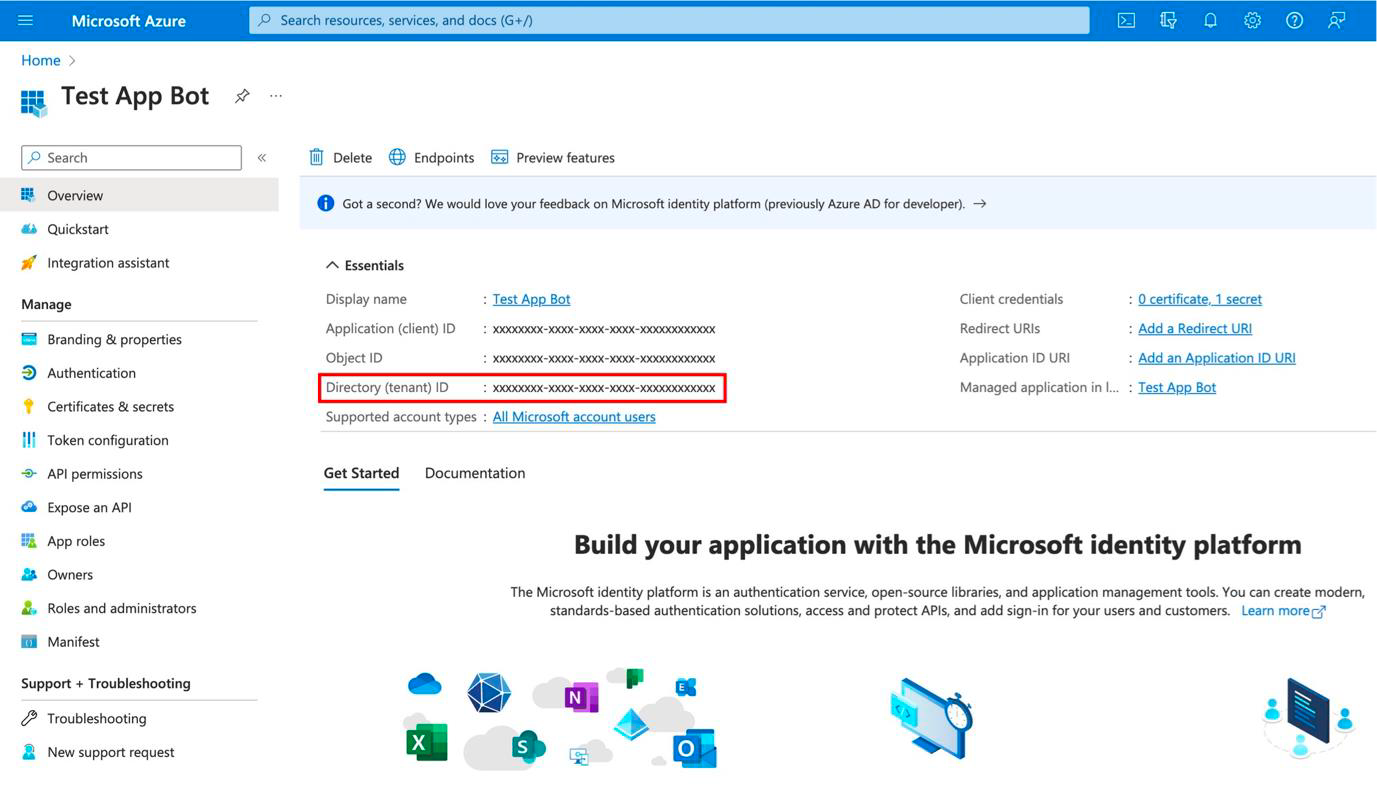
Task: Click Add an Application ID URI
Action: click(1217, 358)
